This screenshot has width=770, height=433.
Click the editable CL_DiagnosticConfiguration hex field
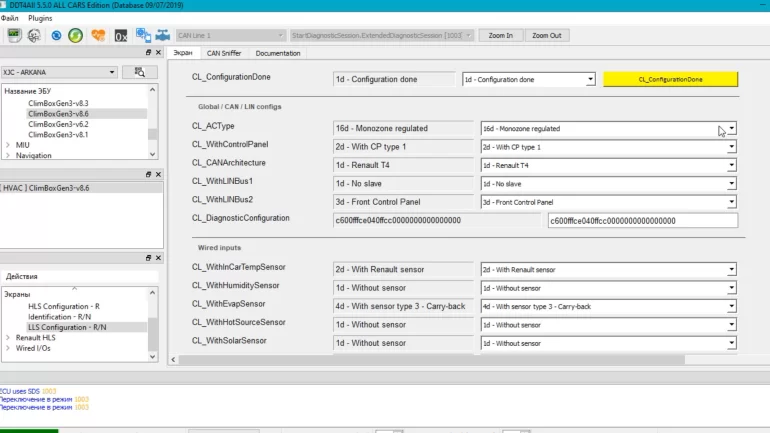tap(642, 220)
